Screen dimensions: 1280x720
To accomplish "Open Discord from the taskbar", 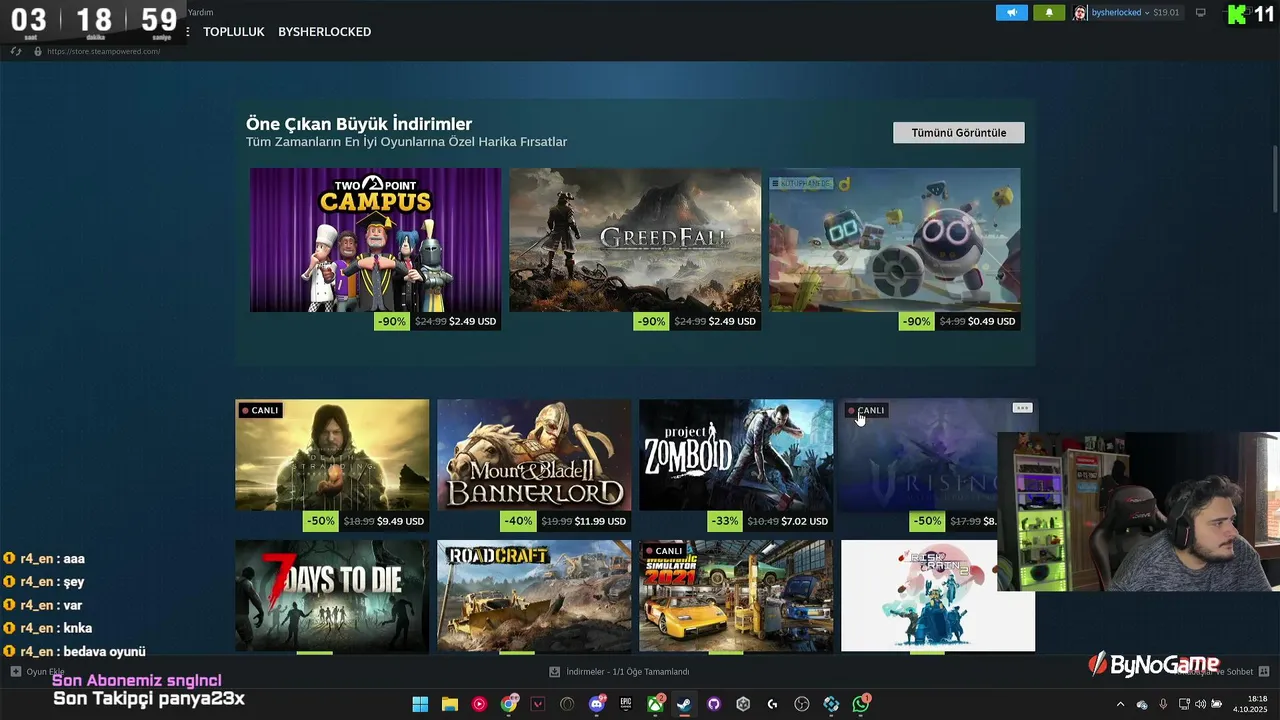I will coord(597,704).
